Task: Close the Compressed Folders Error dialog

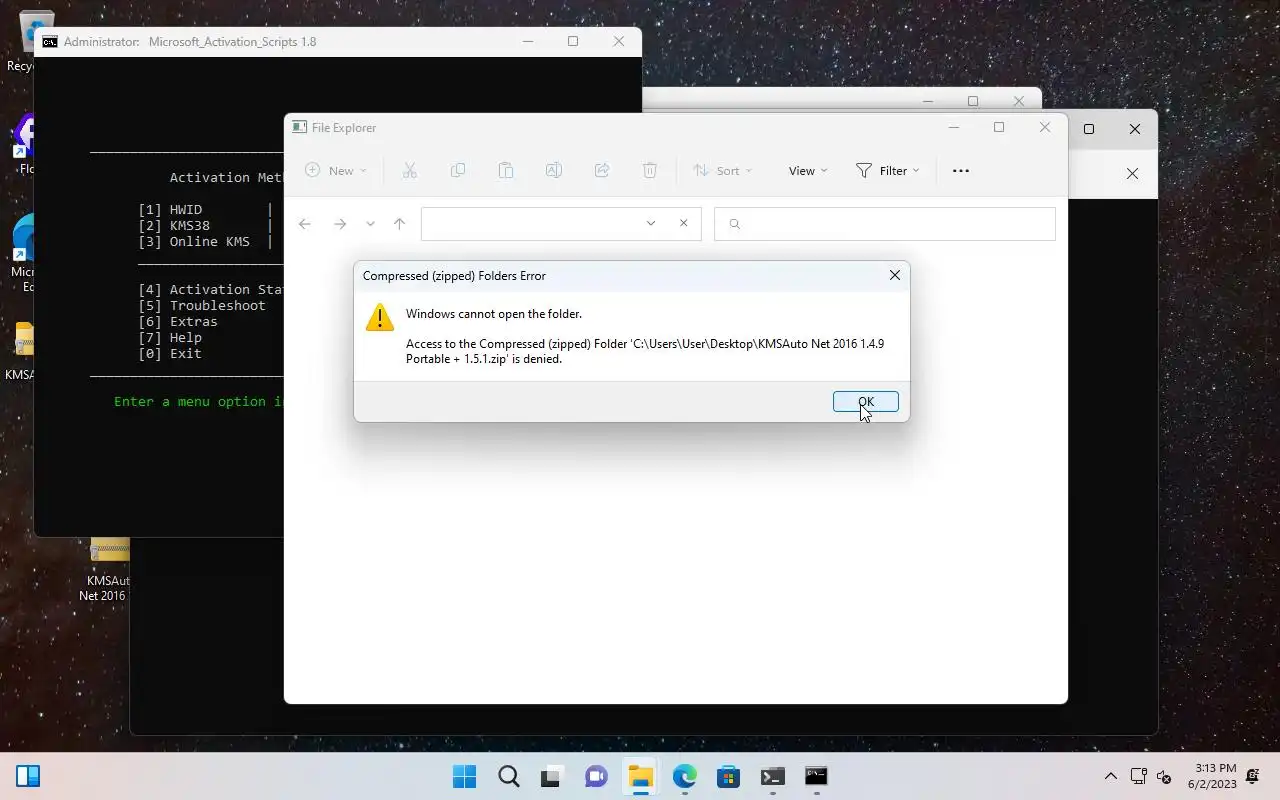Action: [x=895, y=275]
